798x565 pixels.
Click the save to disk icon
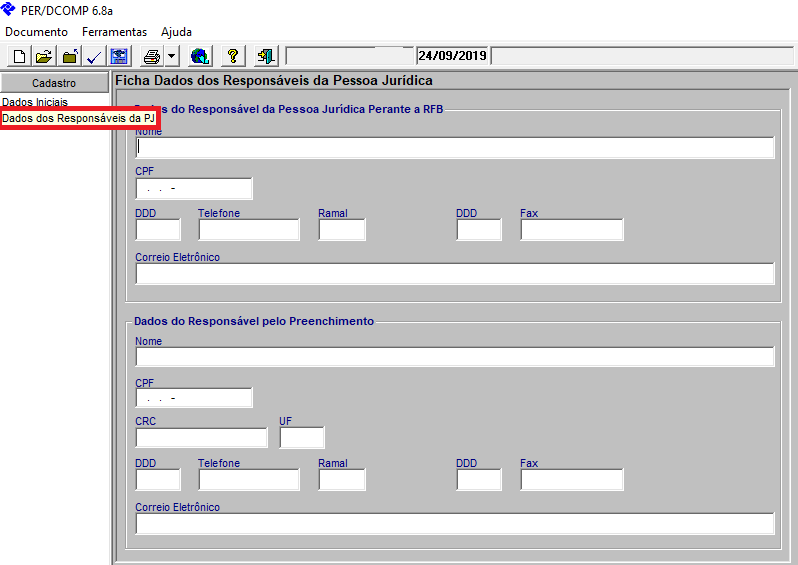tap(119, 56)
